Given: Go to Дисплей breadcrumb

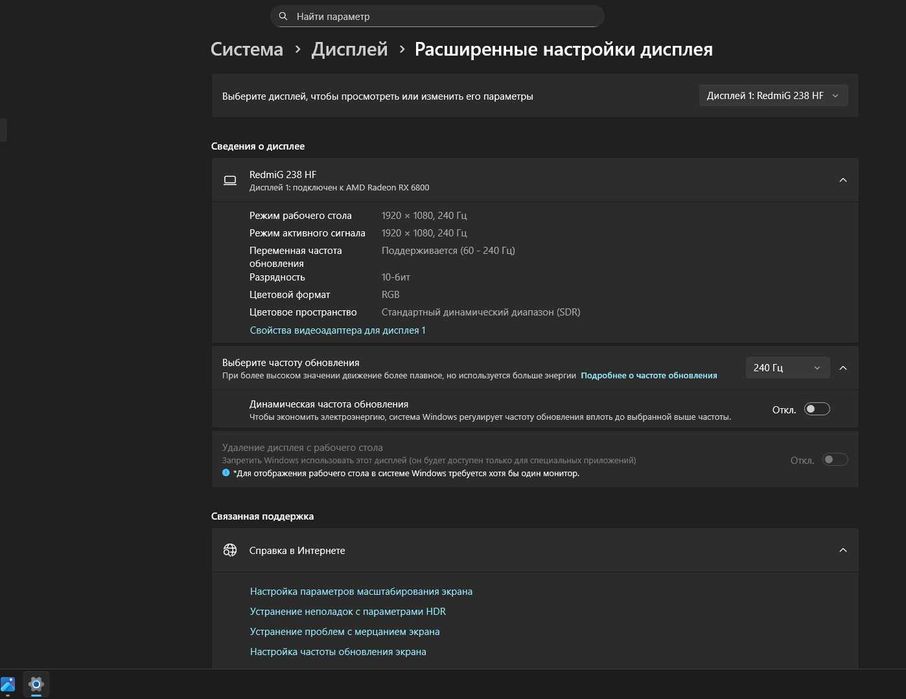Looking at the screenshot, I should click(x=350, y=49).
